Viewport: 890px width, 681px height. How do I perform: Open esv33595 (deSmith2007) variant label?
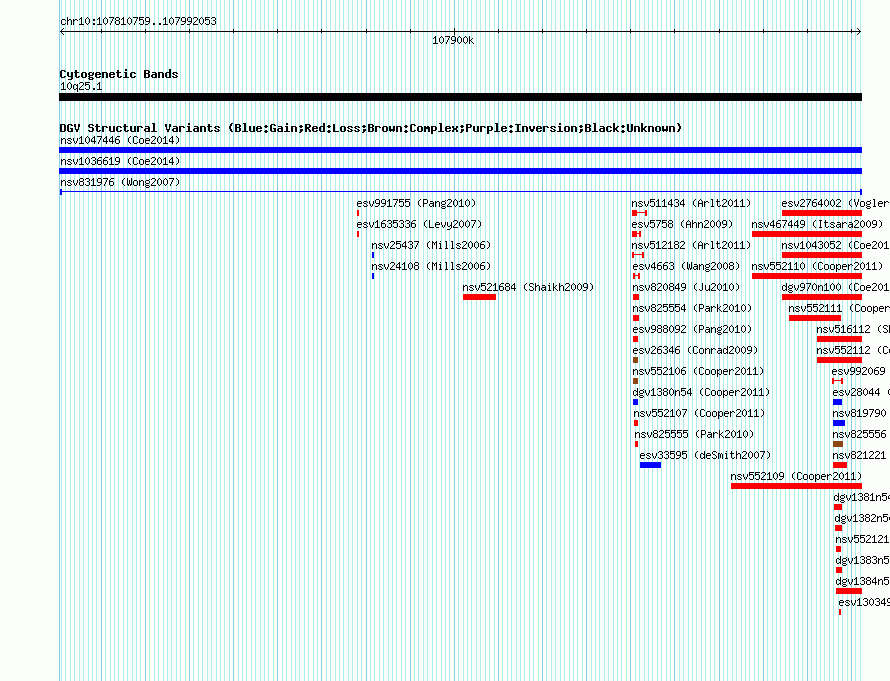(x=705, y=455)
